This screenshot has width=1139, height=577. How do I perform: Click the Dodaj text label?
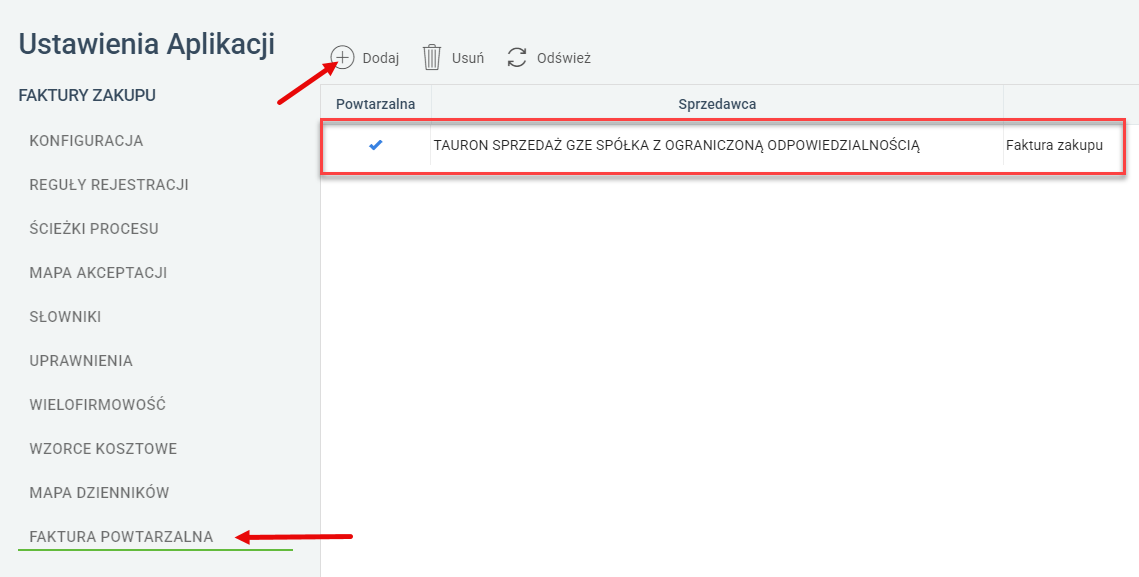[381, 59]
